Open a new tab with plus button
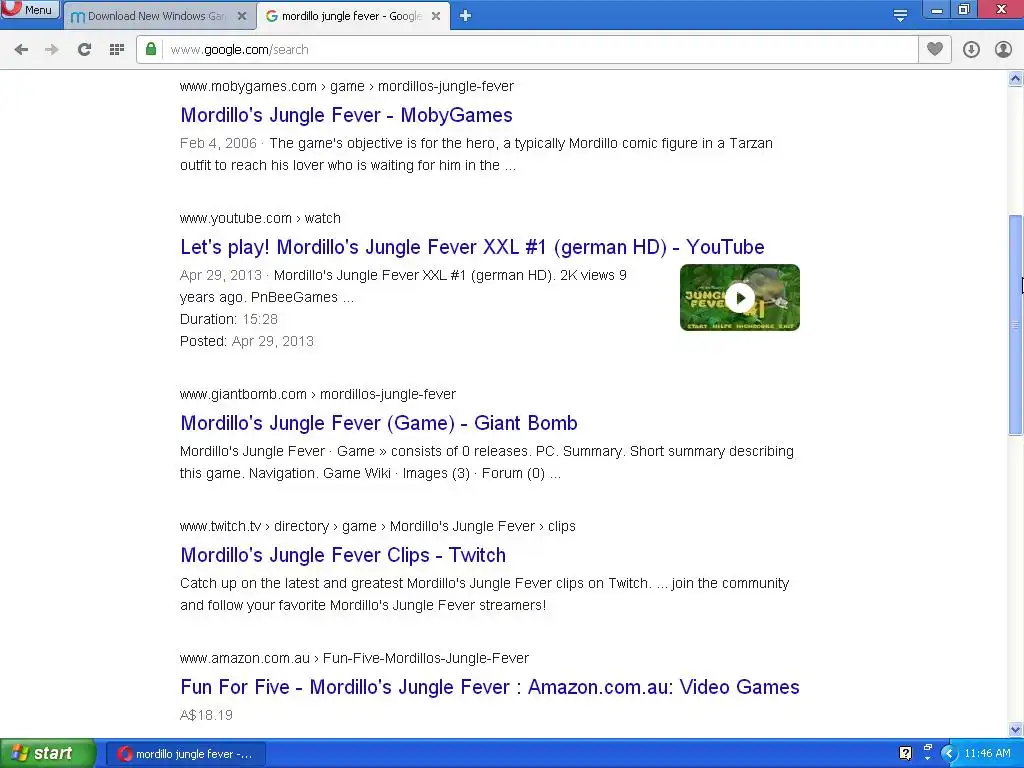 [465, 16]
